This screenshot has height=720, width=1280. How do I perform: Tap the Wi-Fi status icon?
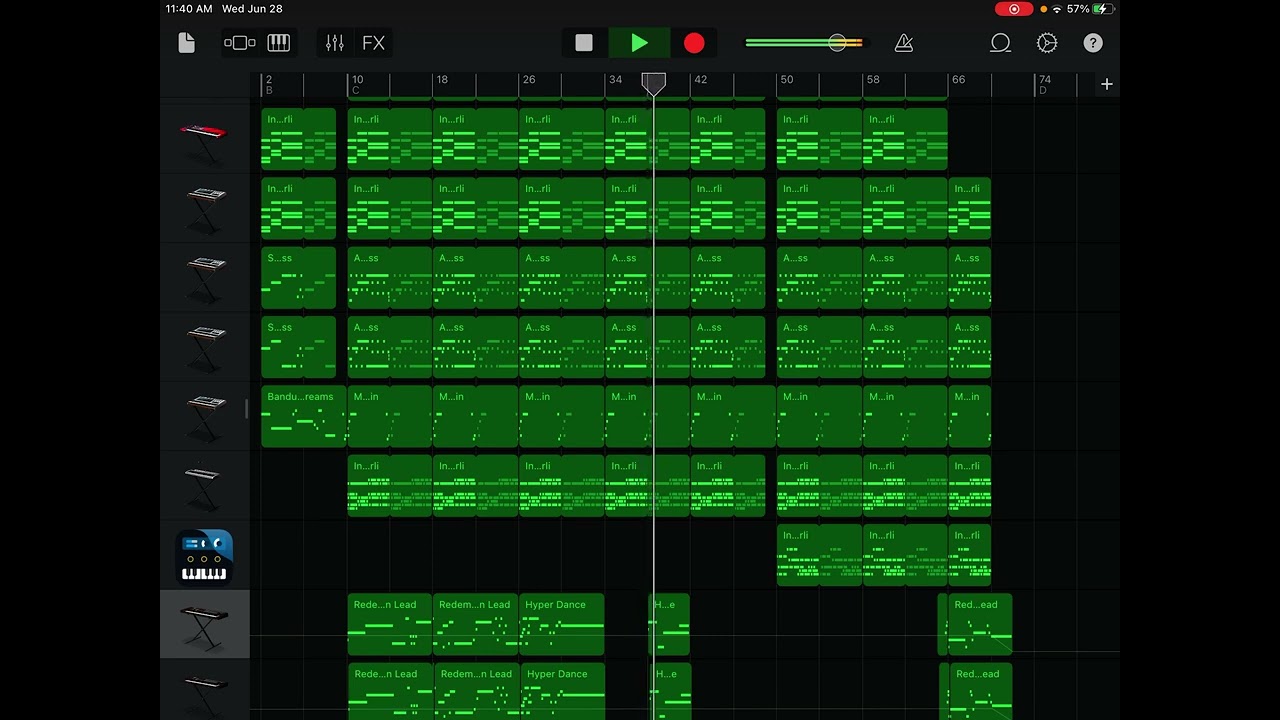[x=1057, y=9]
